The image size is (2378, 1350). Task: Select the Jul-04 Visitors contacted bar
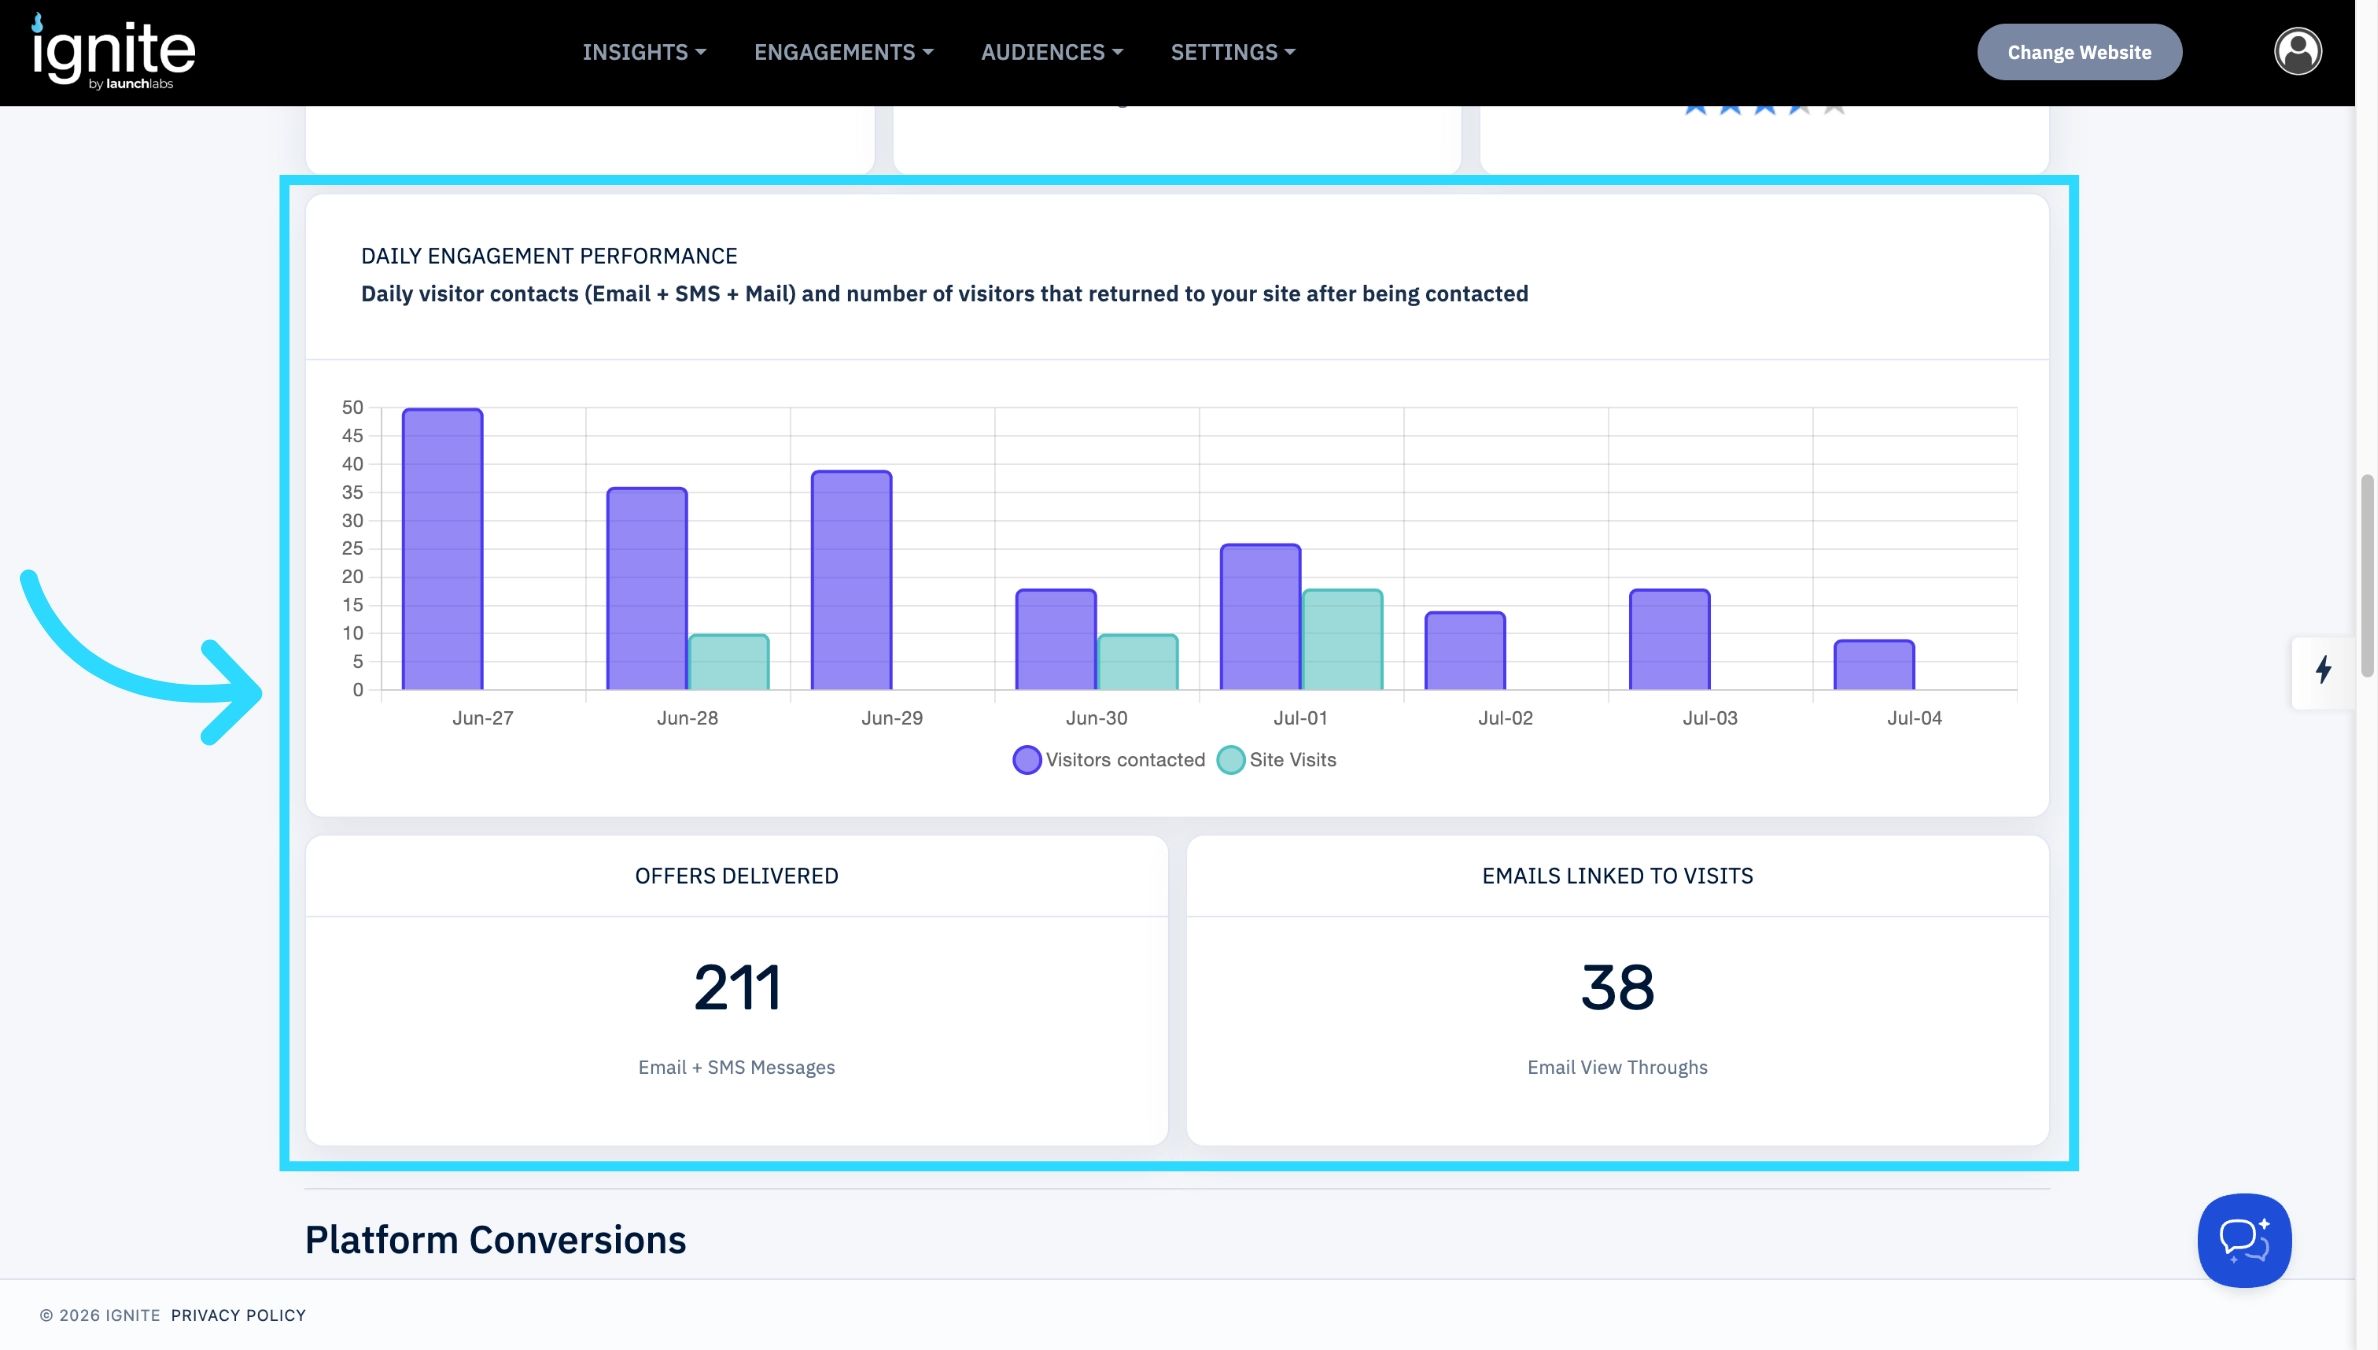(1874, 665)
